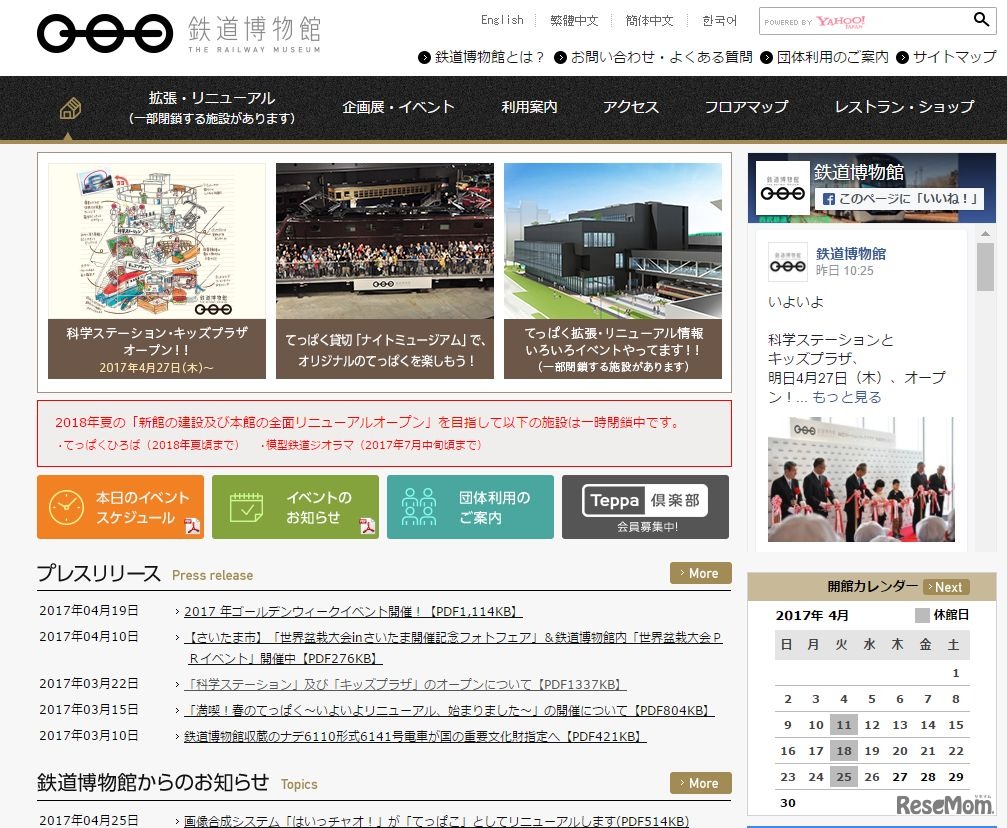Image resolution: width=1007 pixels, height=828 pixels.
Task: Open the Golden Week event press release
Action: [352, 612]
